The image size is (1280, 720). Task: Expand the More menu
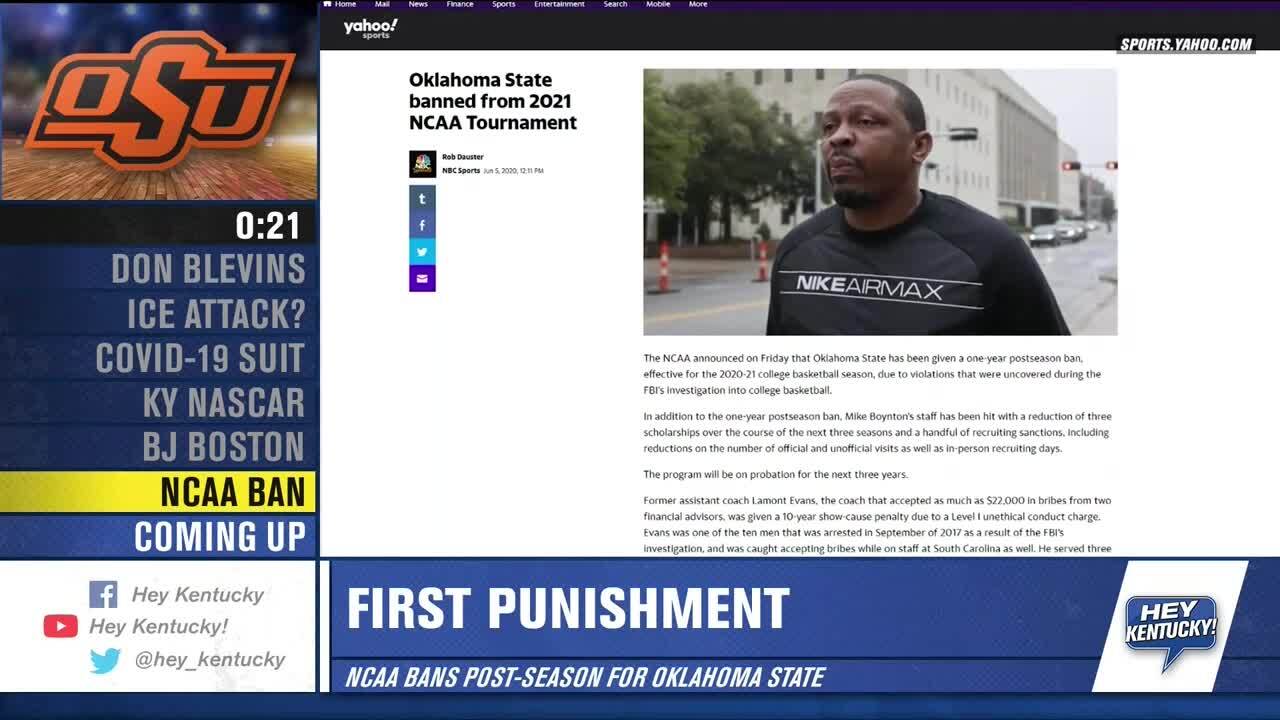tap(698, 4)
